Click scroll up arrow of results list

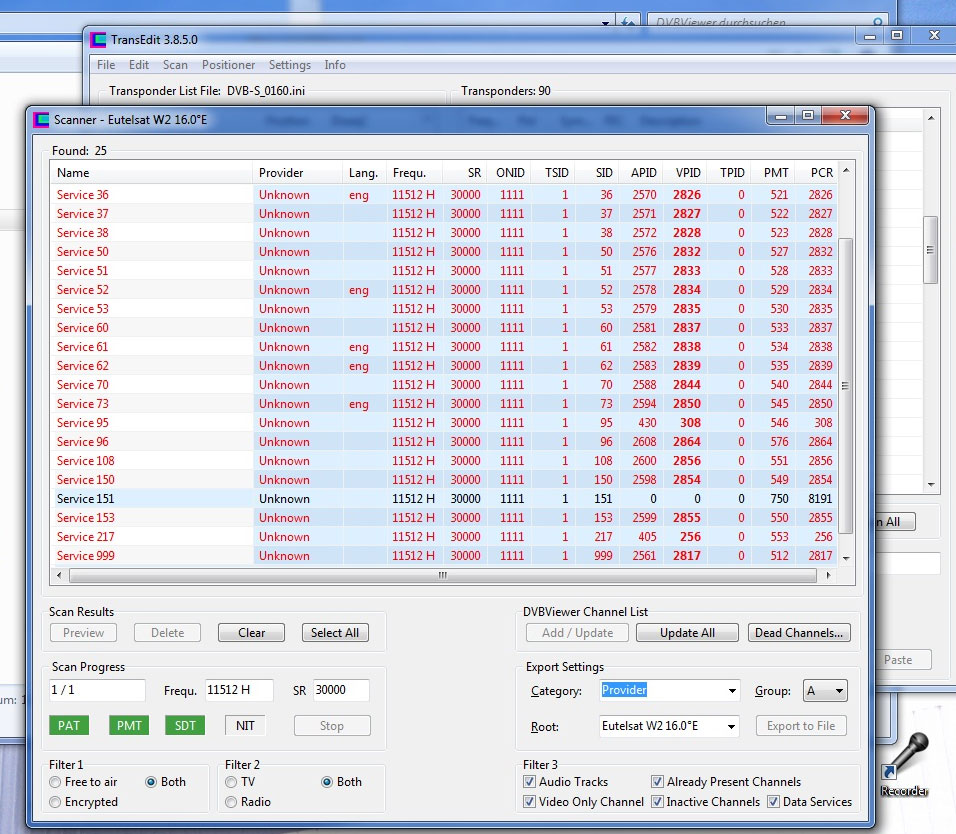click(x=846, y=170)
